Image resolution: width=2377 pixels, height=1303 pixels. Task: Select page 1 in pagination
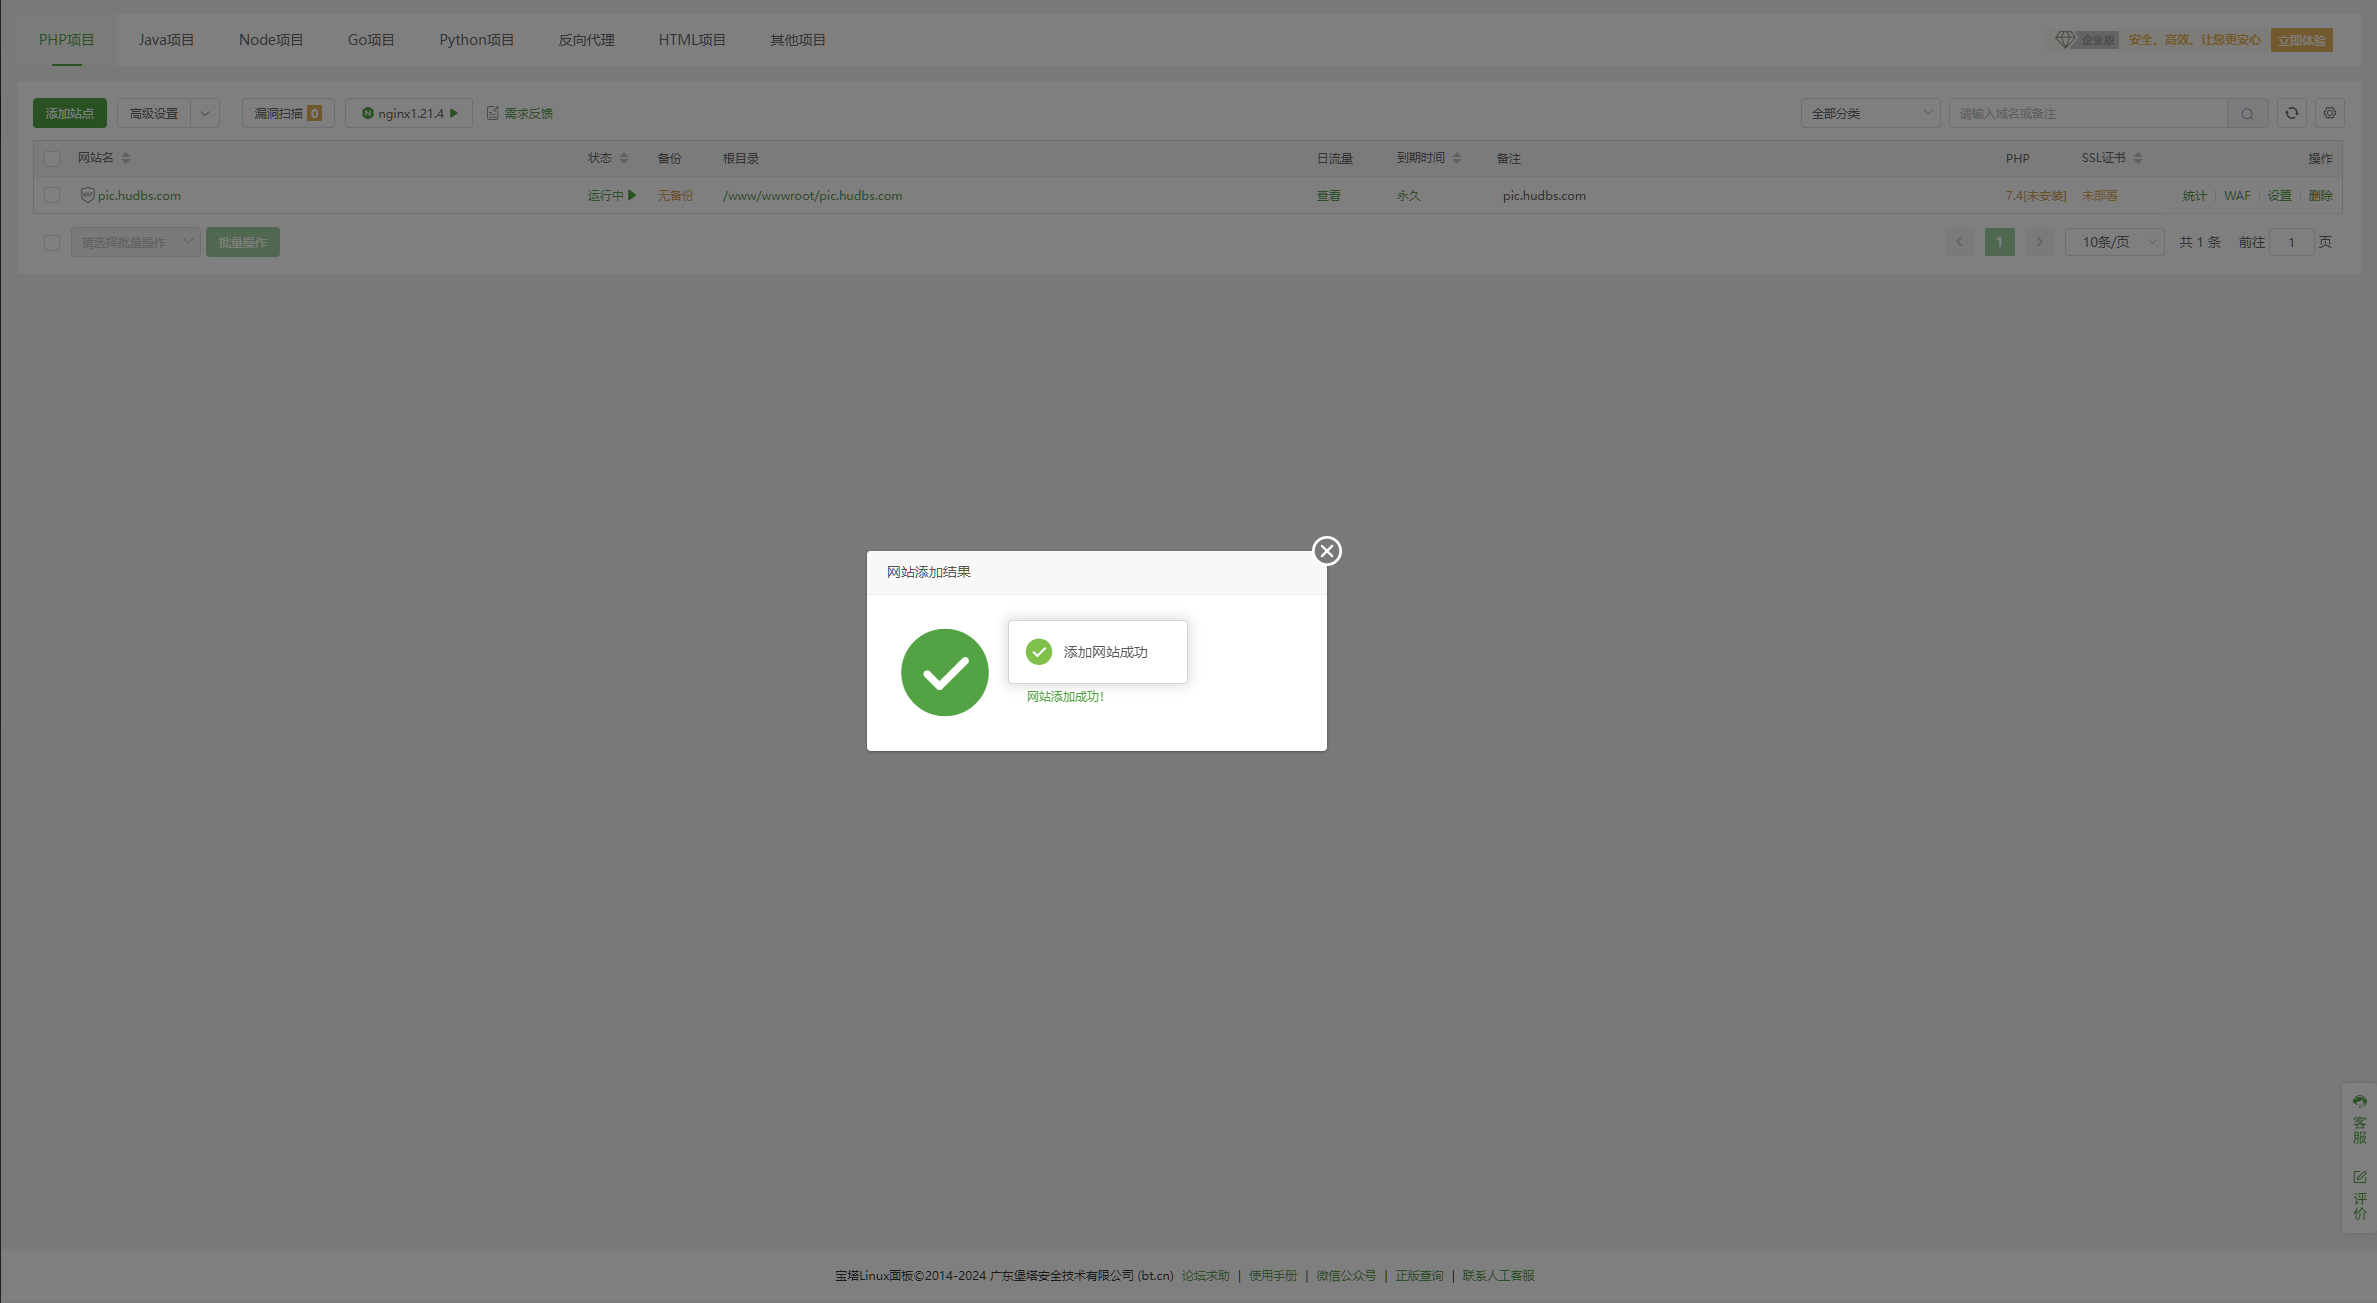(1999, 242)
